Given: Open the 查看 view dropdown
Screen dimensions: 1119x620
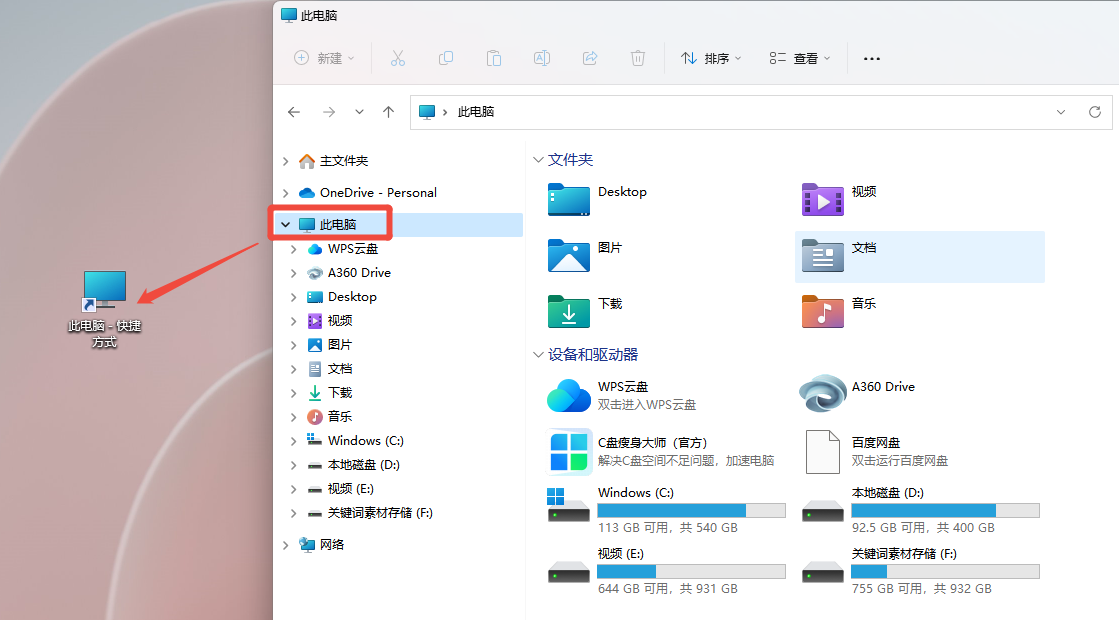Looking at the screenshot, I should 800,59.
